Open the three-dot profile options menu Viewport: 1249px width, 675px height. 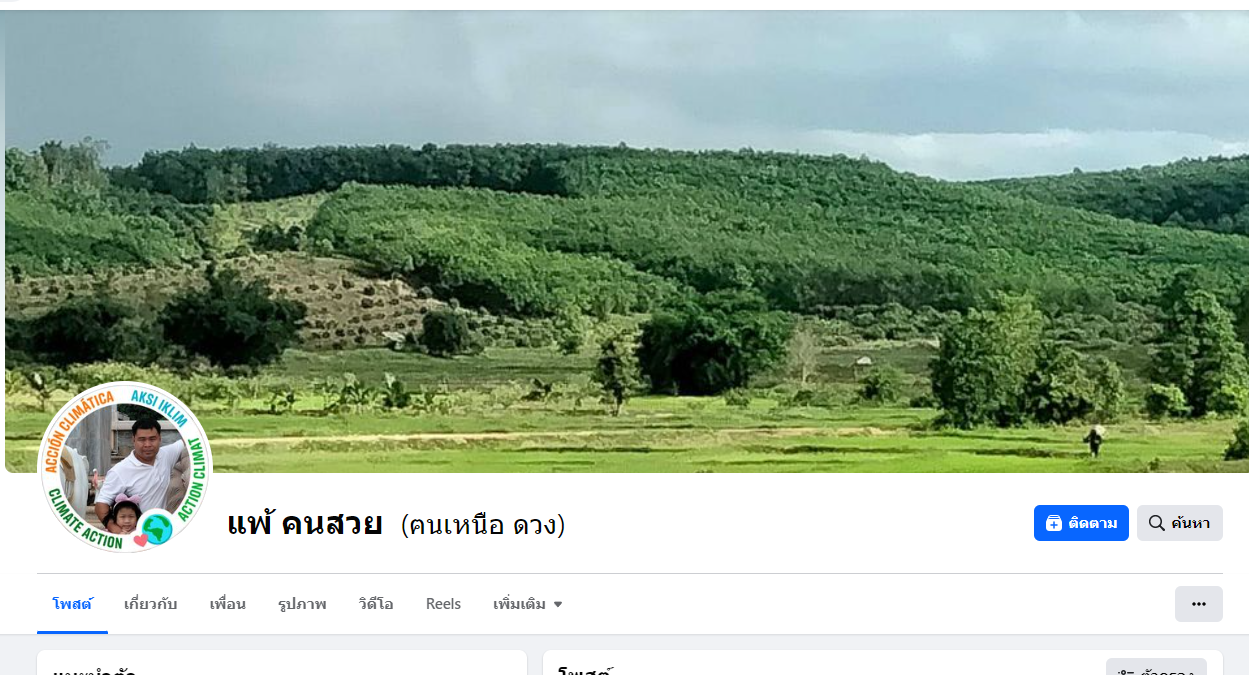coord(1199,604)
